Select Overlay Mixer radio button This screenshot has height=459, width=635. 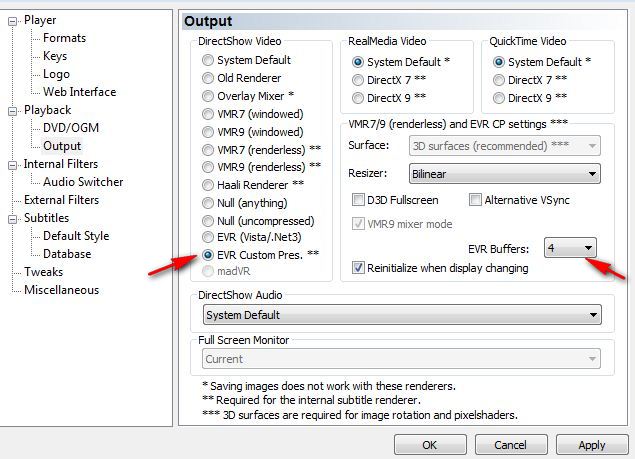[208, 96]
